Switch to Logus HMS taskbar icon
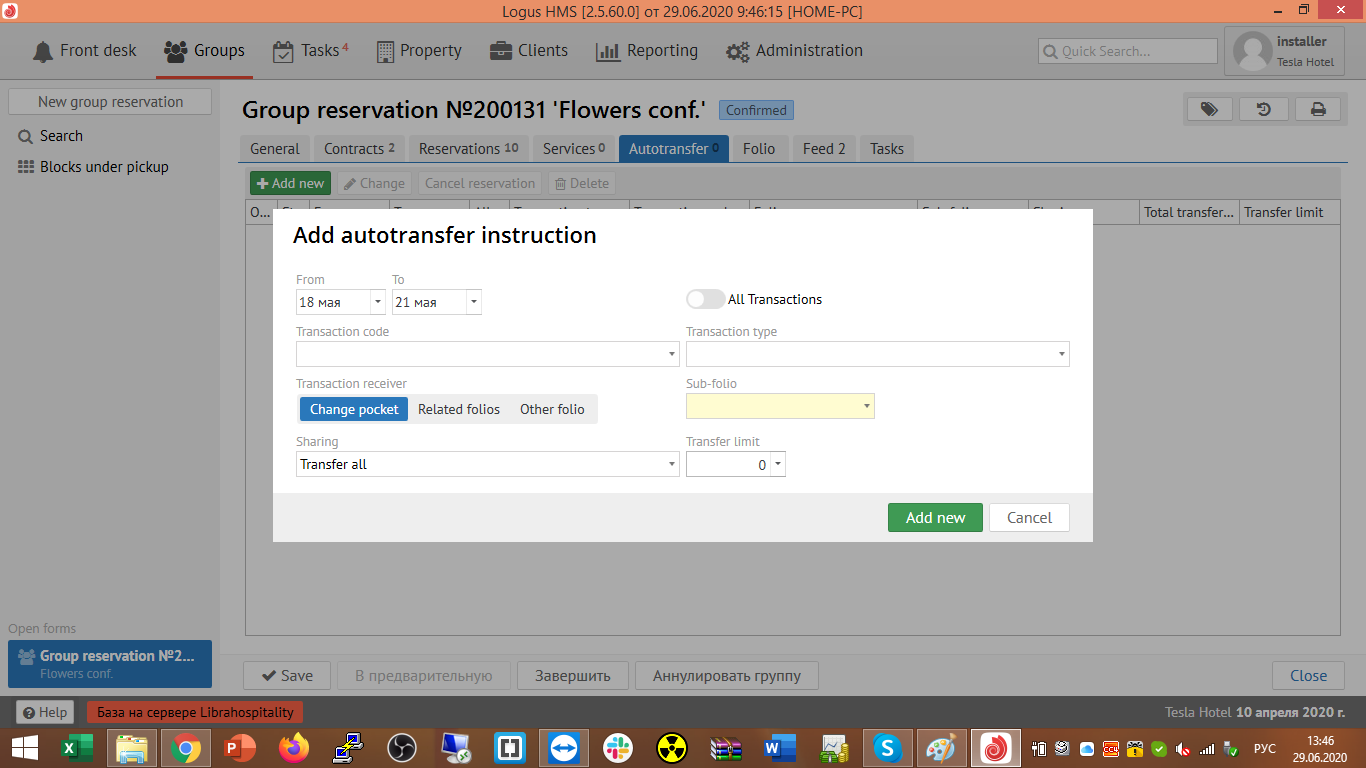This screenshot has height=768, width=1366. 996,747
